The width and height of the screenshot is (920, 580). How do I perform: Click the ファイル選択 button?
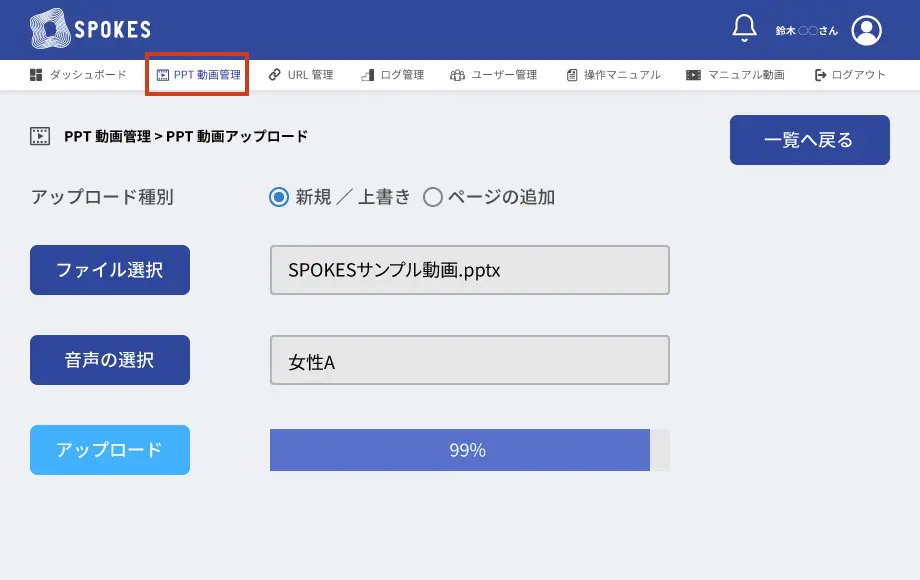click(110, 270)
